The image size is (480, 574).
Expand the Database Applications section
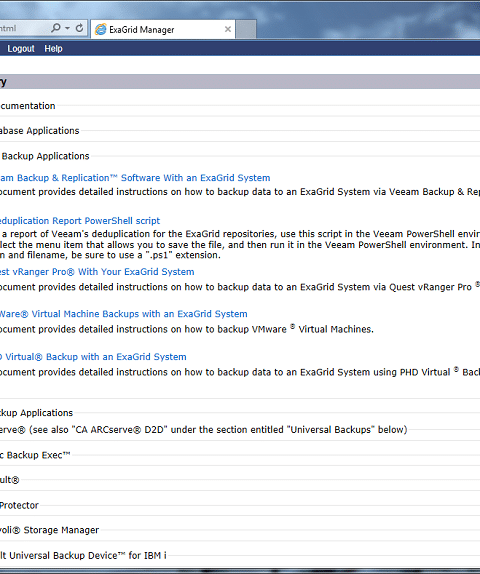[x=40, y=131]
